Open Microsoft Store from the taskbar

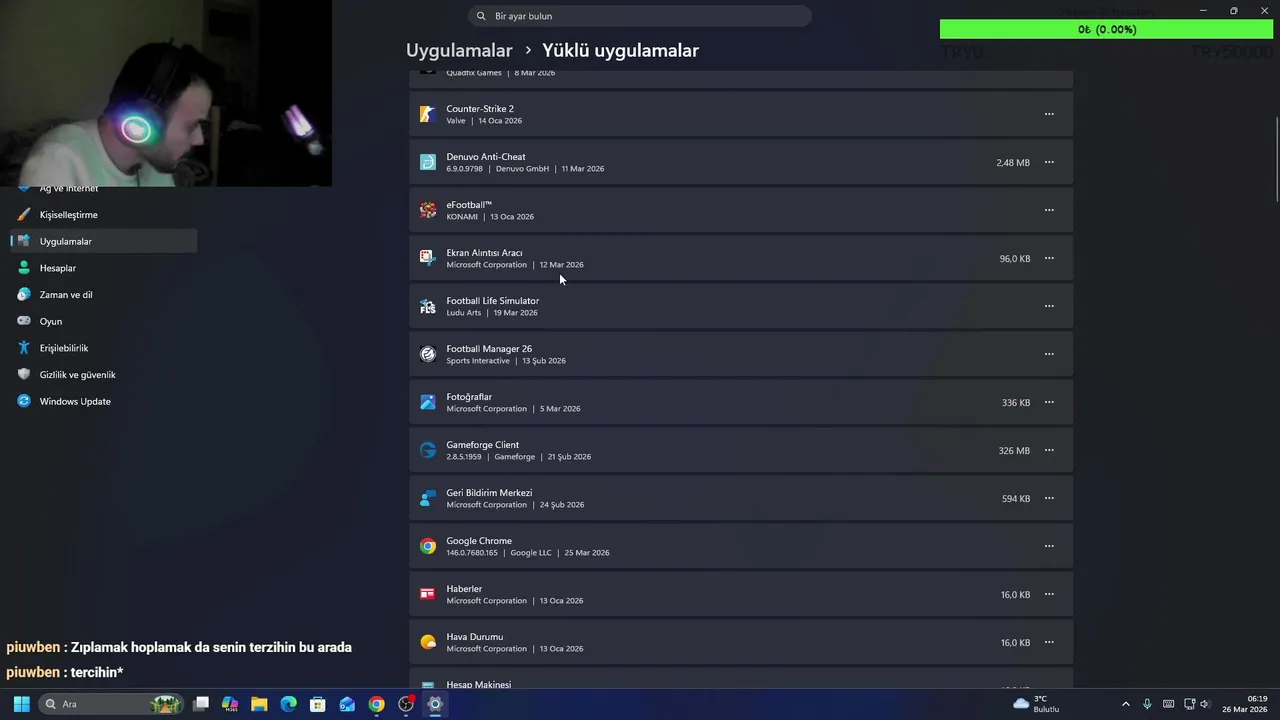click(x=318, y=704)
